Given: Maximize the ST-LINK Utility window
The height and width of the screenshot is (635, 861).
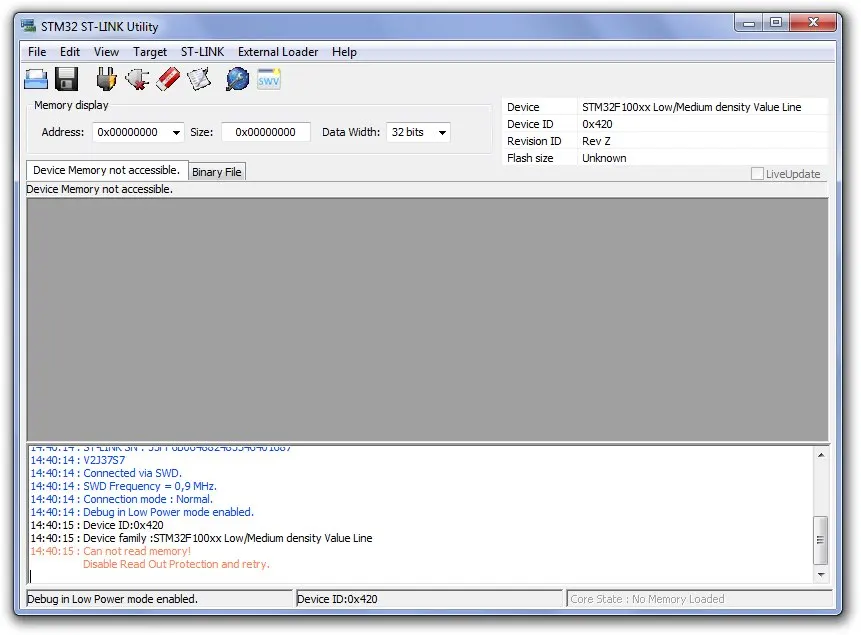Looking at the screenshot, I should point(775,23).
